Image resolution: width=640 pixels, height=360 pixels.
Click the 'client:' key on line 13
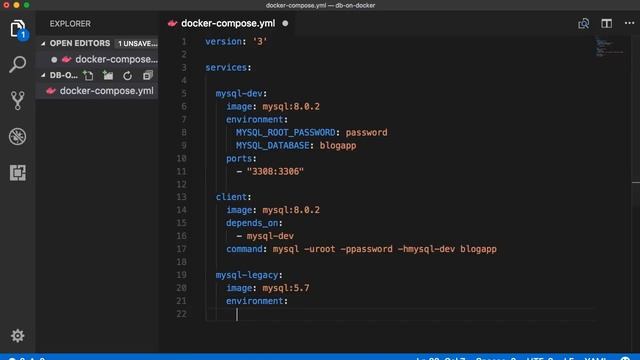233,197
